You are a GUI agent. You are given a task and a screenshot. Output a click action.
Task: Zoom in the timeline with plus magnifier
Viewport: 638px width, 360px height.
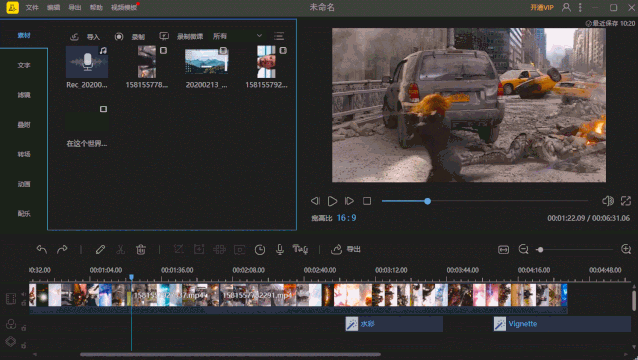[626, 249]
